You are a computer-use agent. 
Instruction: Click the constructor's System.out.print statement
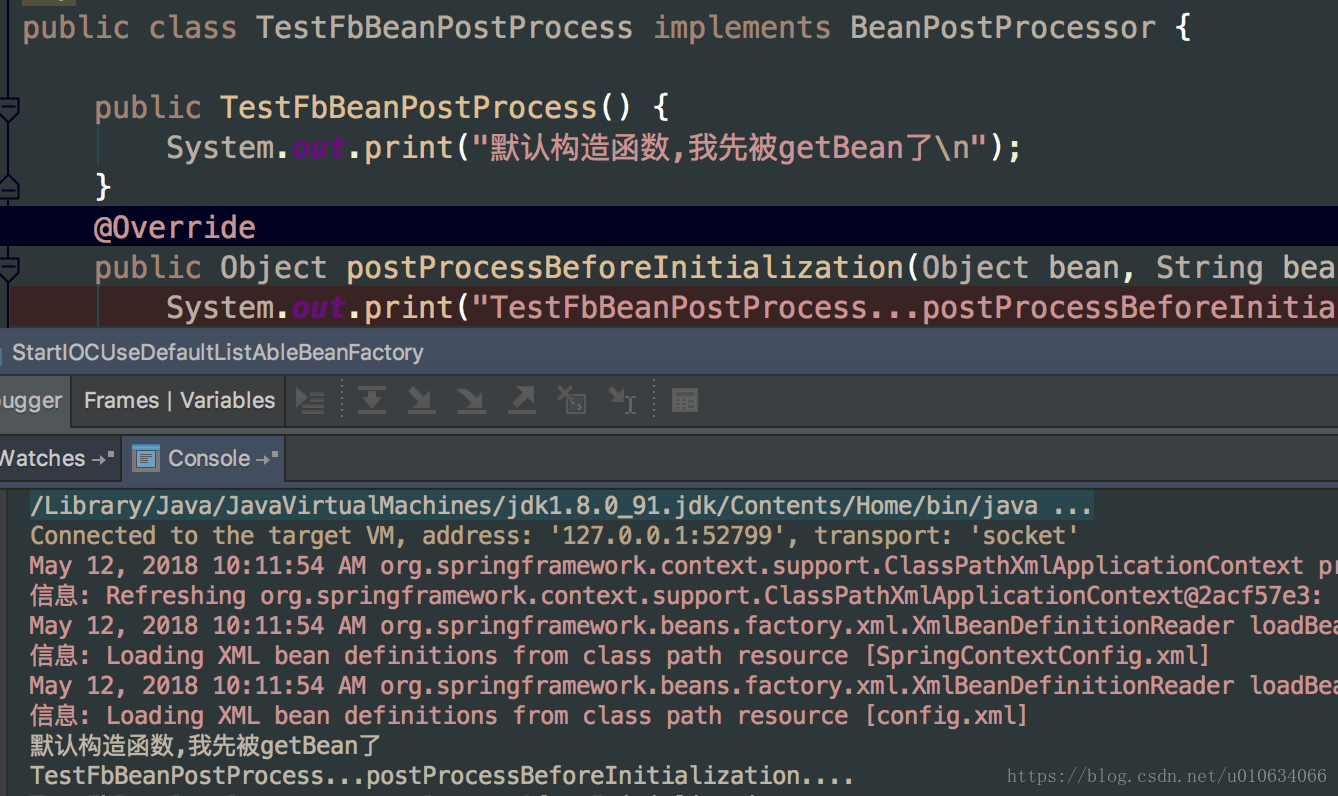tap(594, 148)
